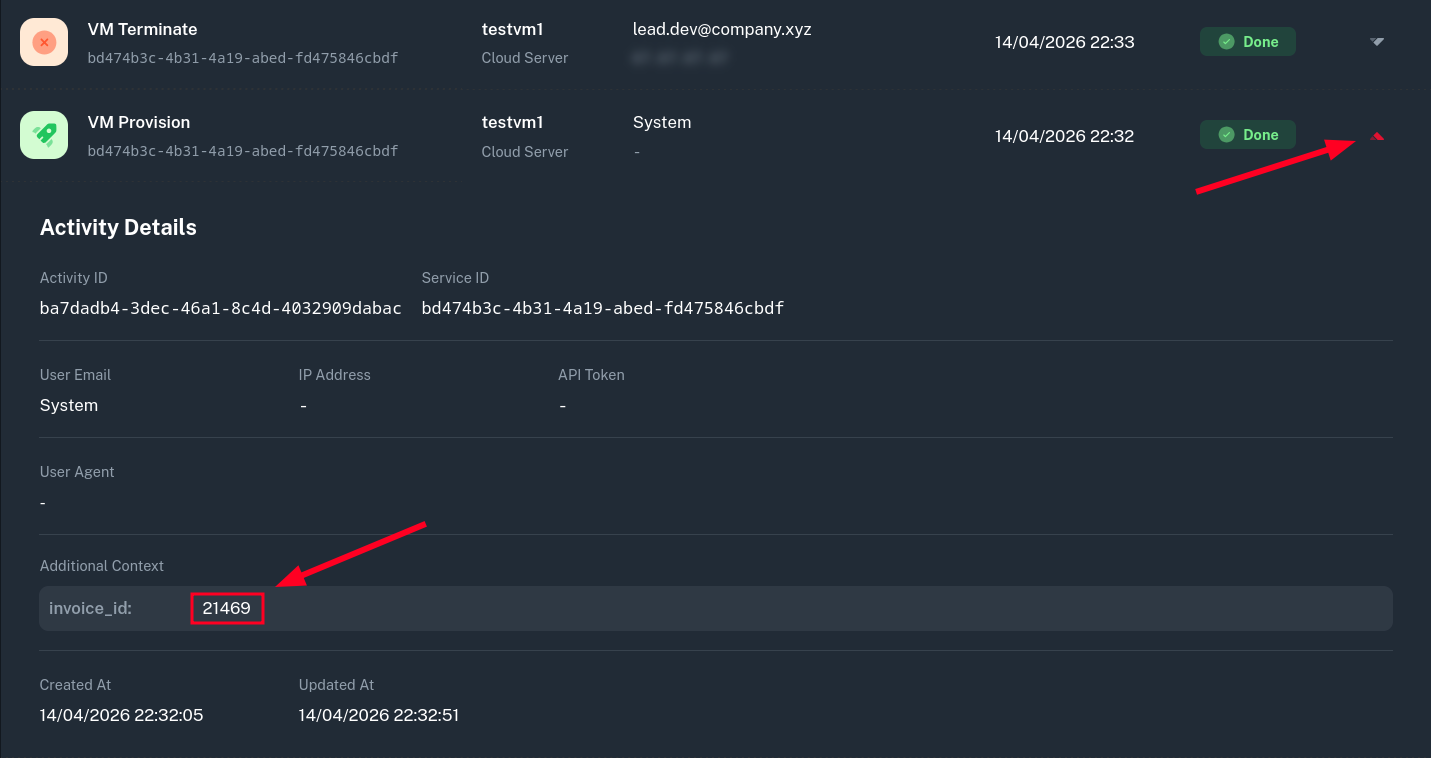Viewport: 1431px width, 758px height.
Task: Click the Service ID value in Activity Details
Action: (602, 308)
